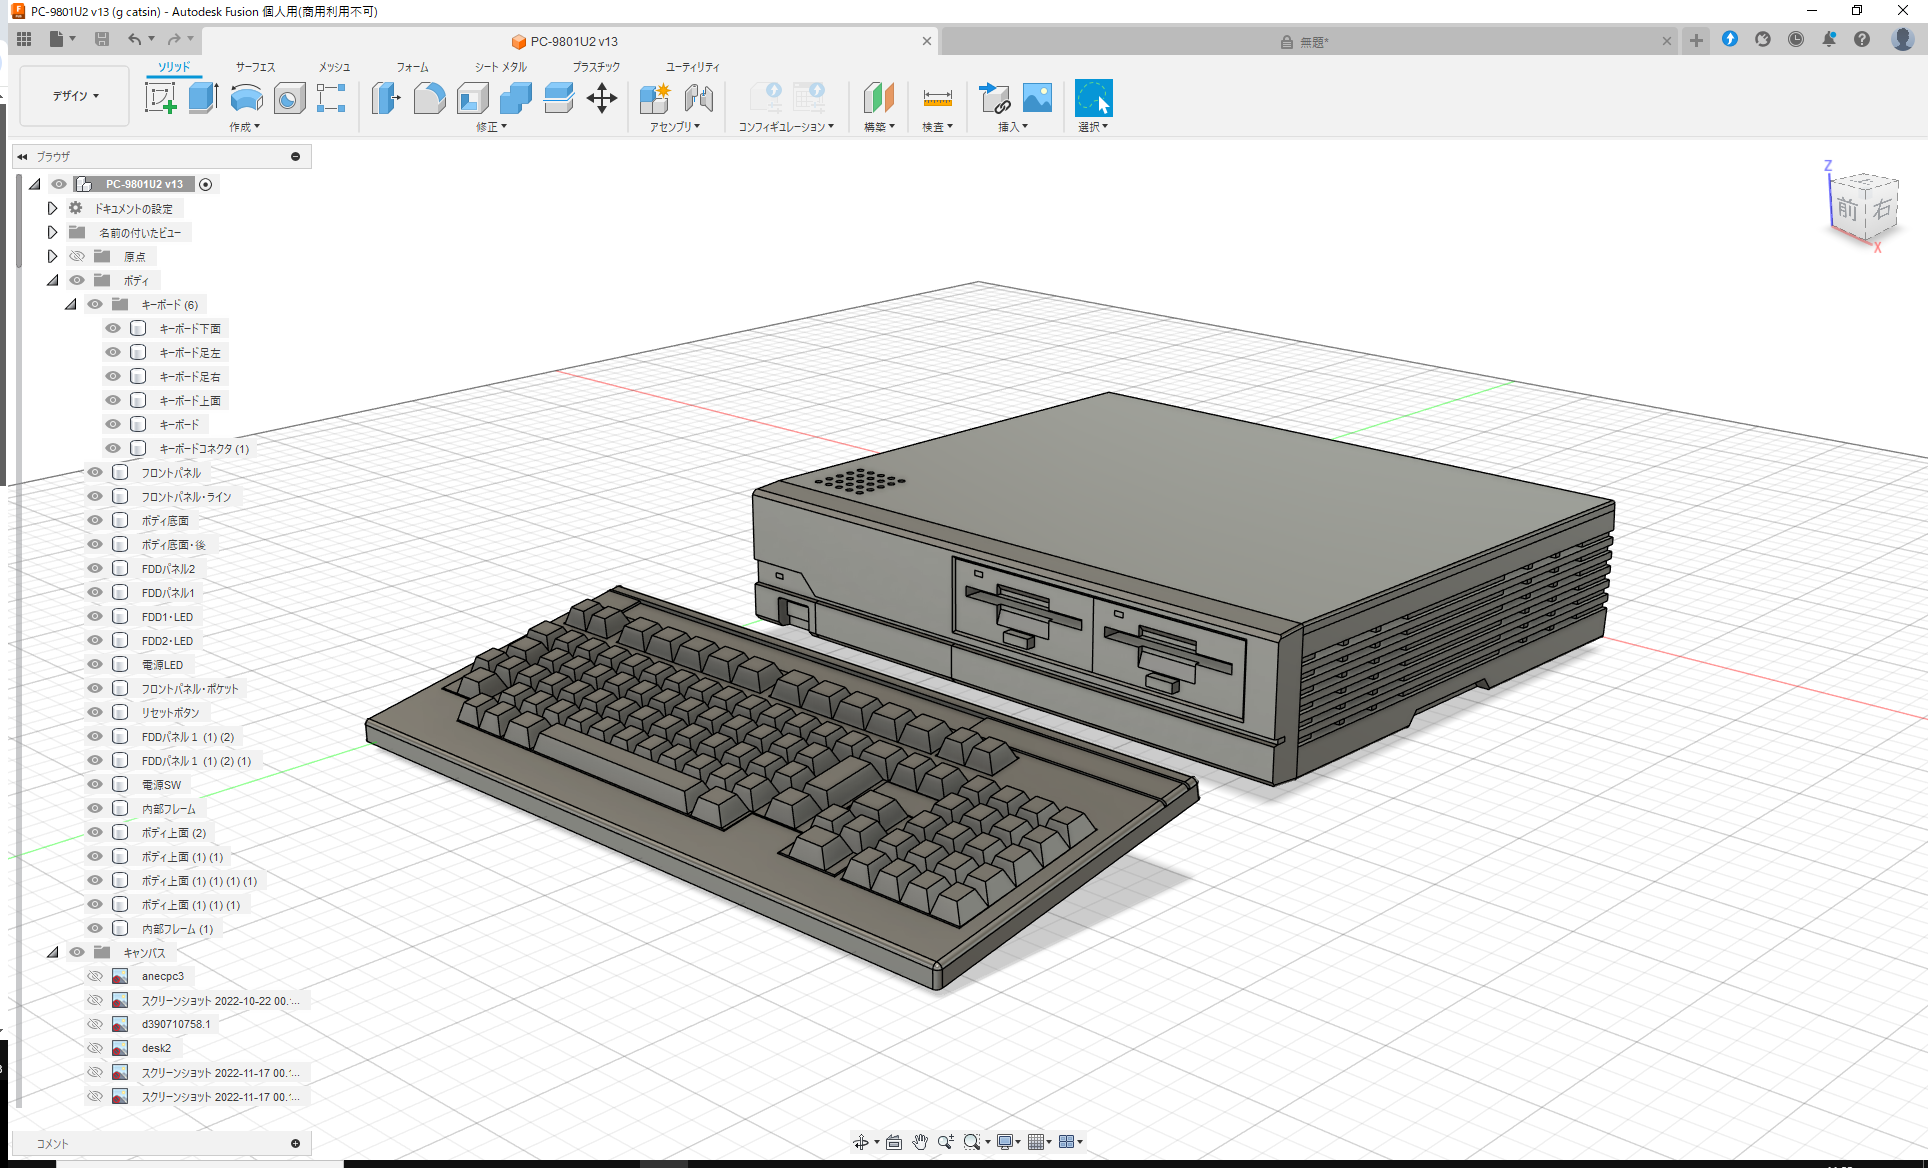Switch to the メッシュ tab
The height and width of the screenshot is (1168, 1928).
pos(333,67)
